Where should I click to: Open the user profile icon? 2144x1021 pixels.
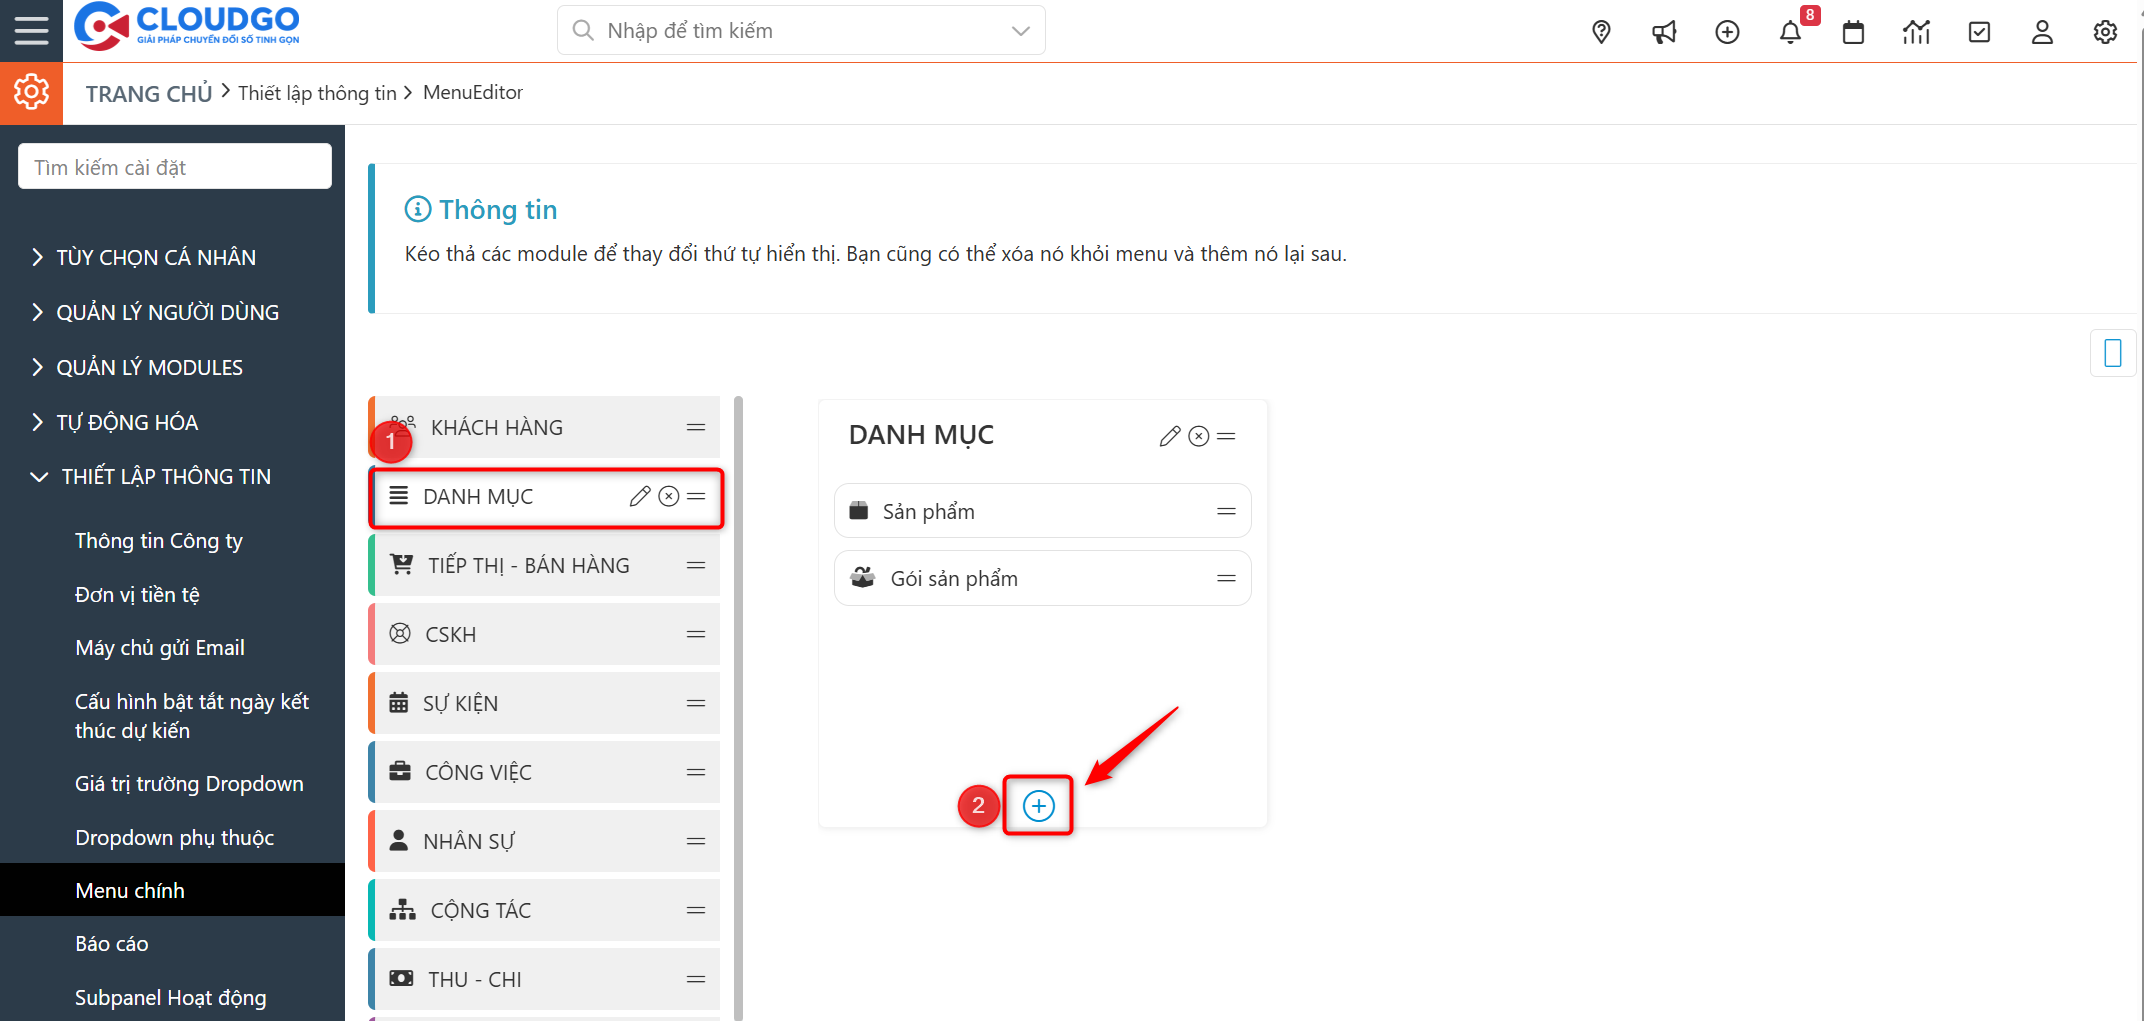point(2042,31)
